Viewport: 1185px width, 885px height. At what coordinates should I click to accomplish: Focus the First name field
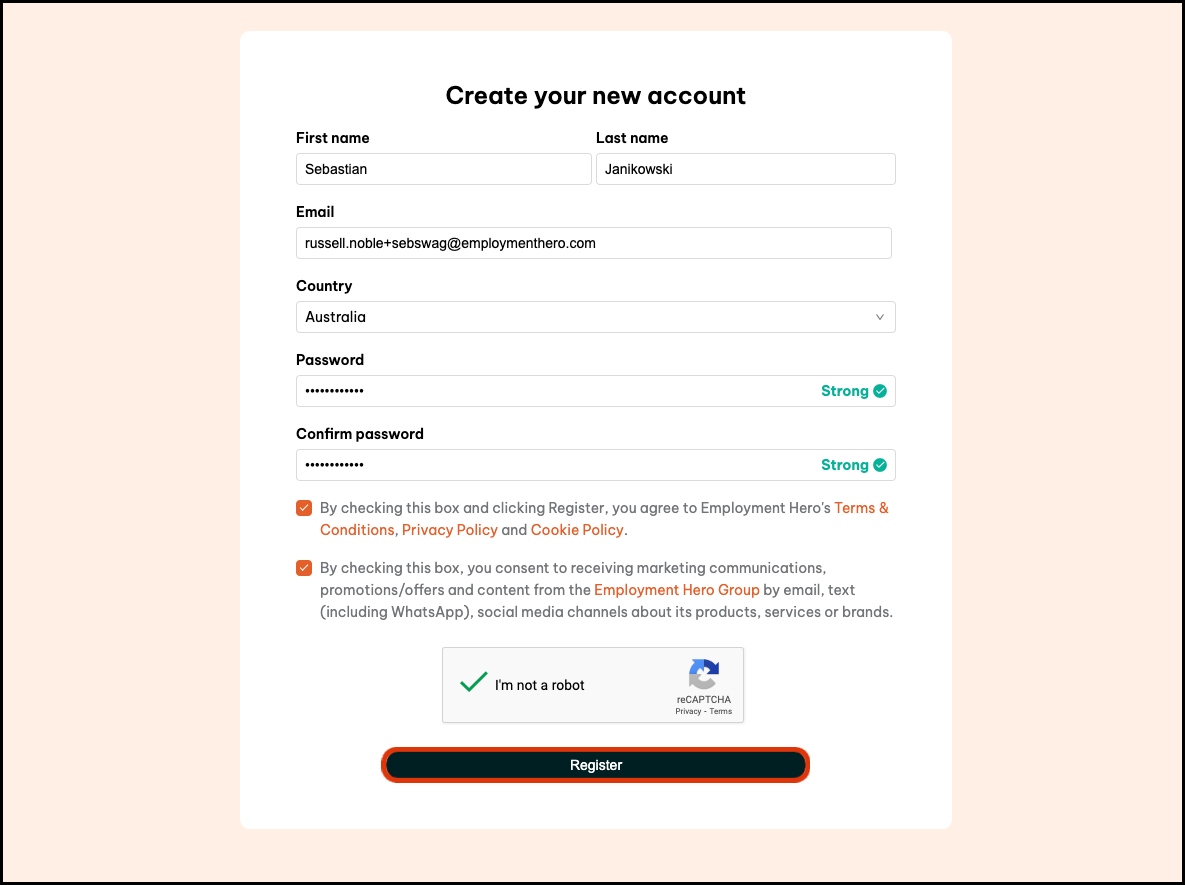443,169
